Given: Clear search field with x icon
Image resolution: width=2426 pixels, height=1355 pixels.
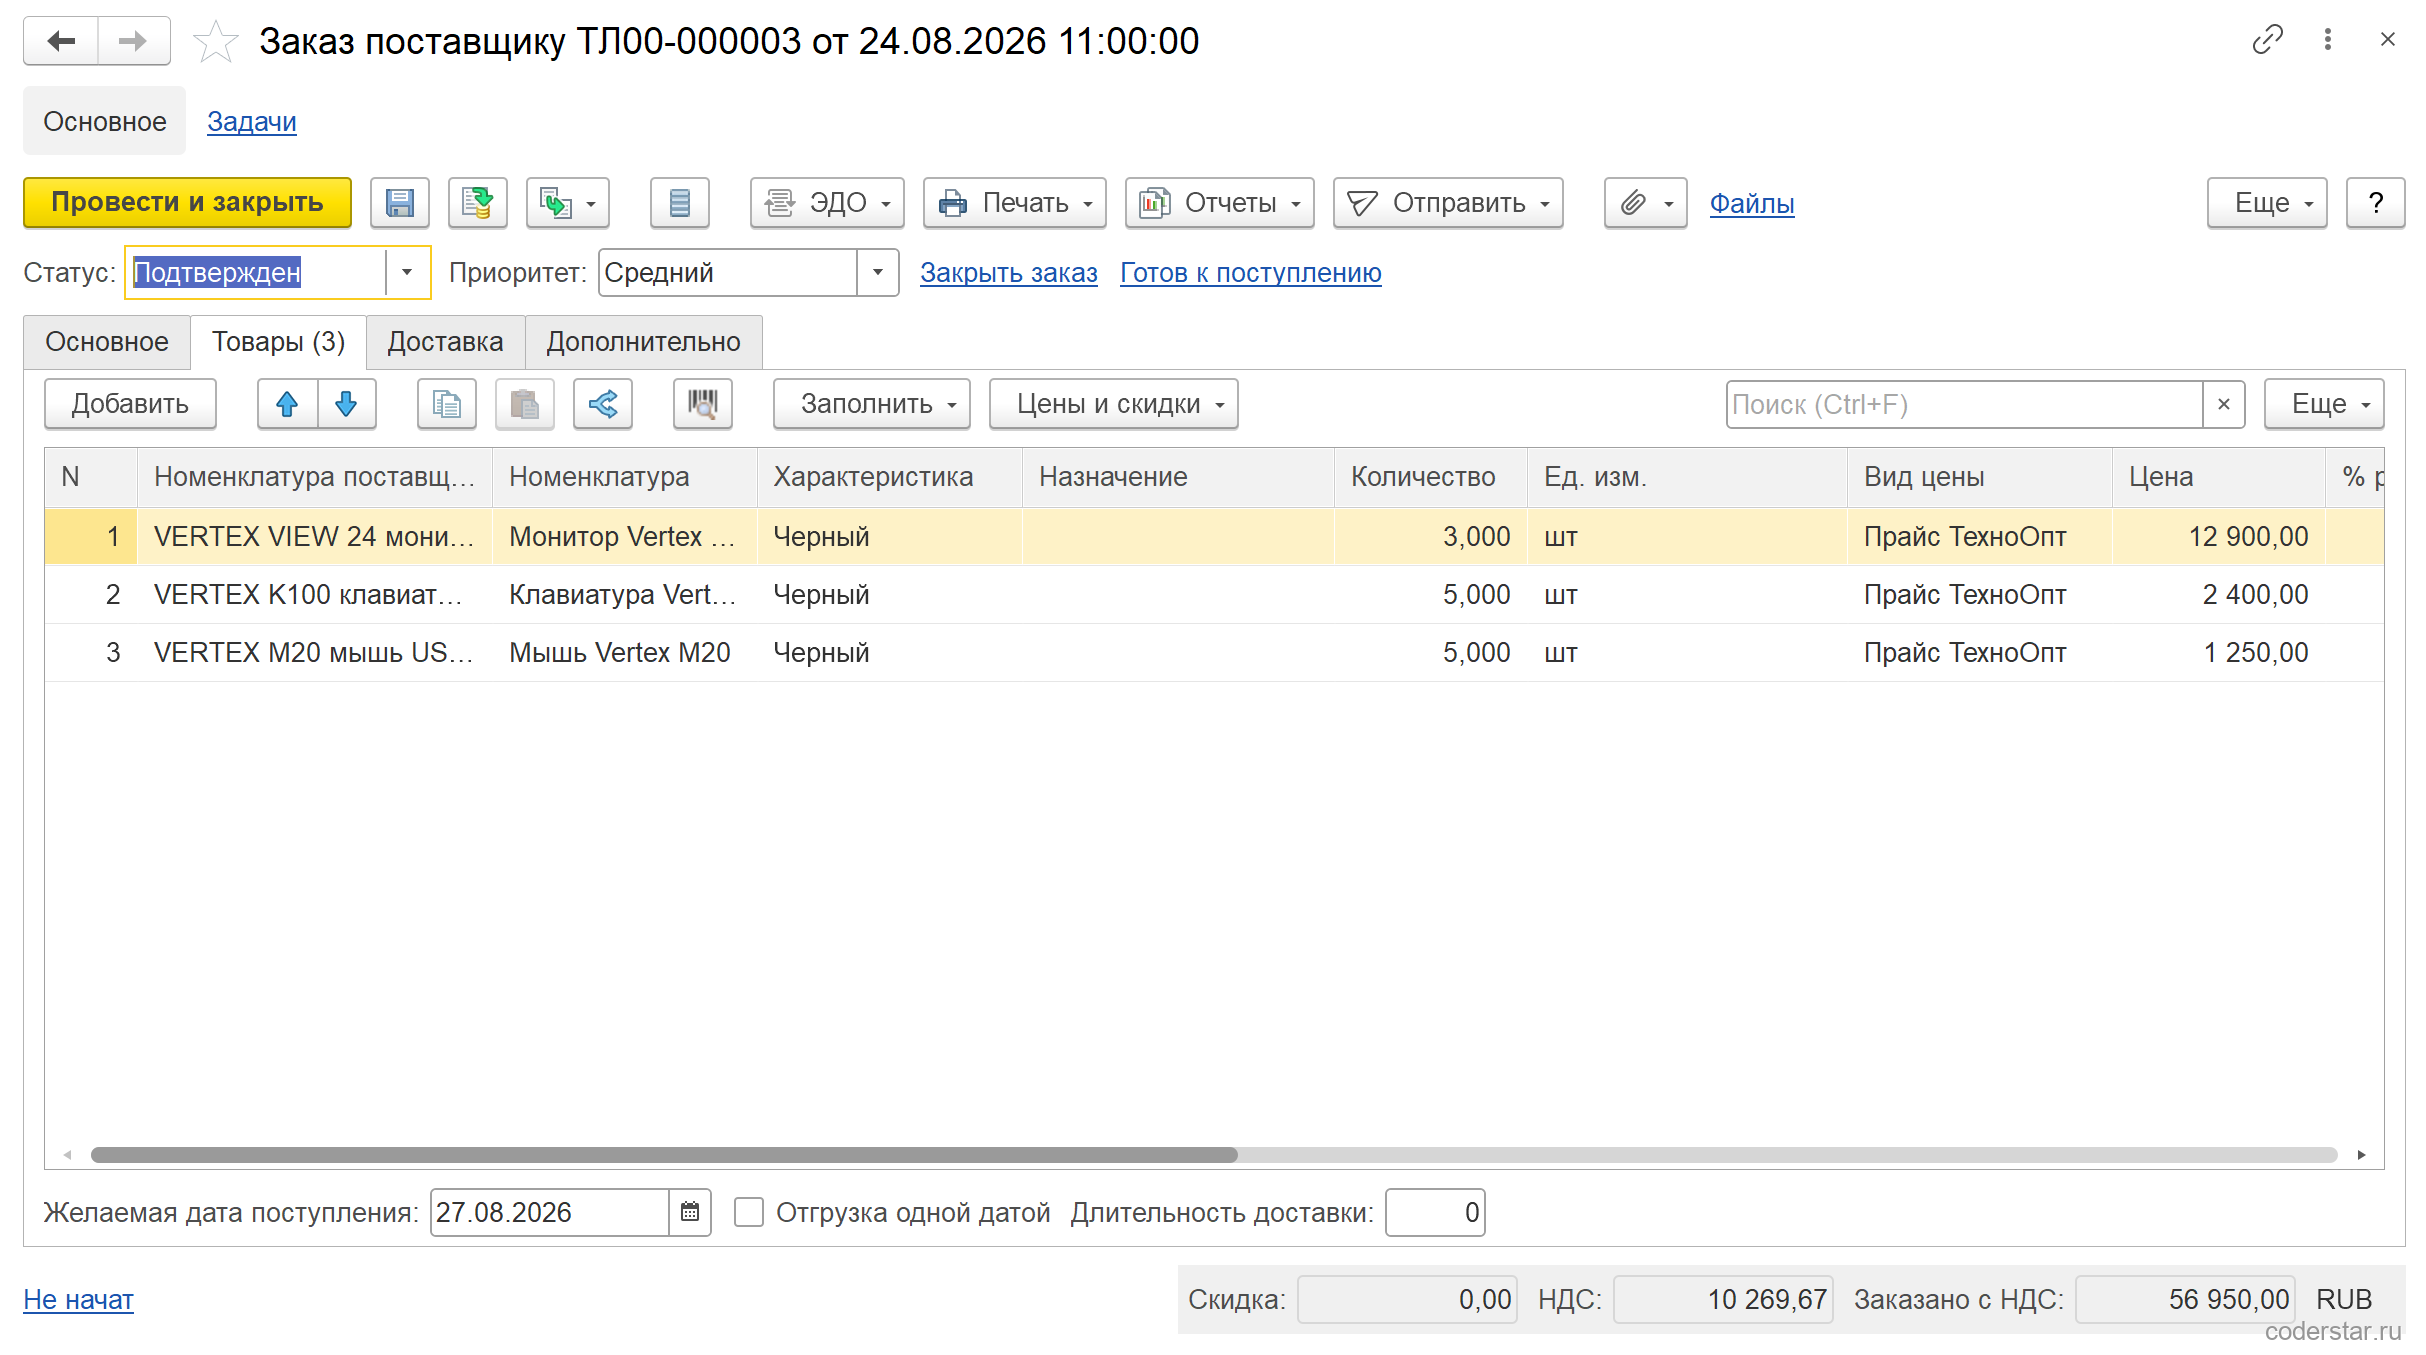Looking at the screenshot, I should click(2224, 404).
